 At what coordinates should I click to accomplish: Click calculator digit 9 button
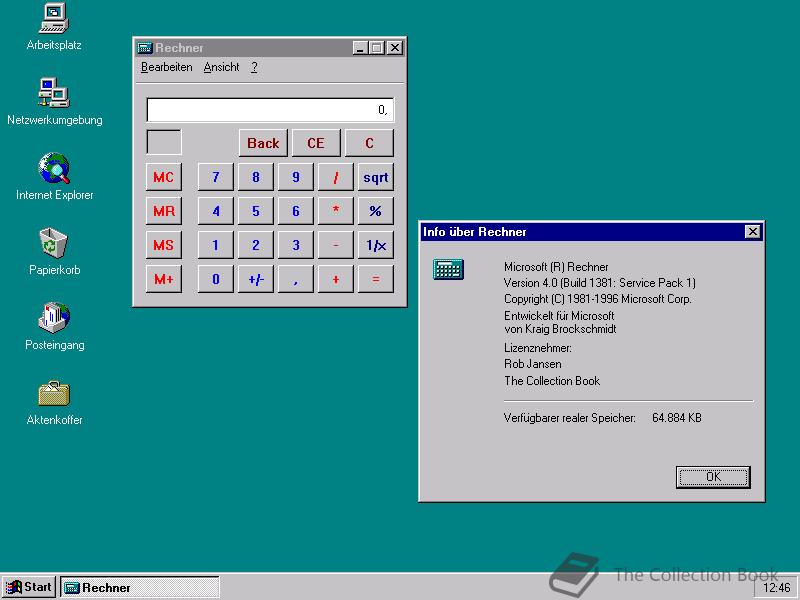click(x=296, y=177)
